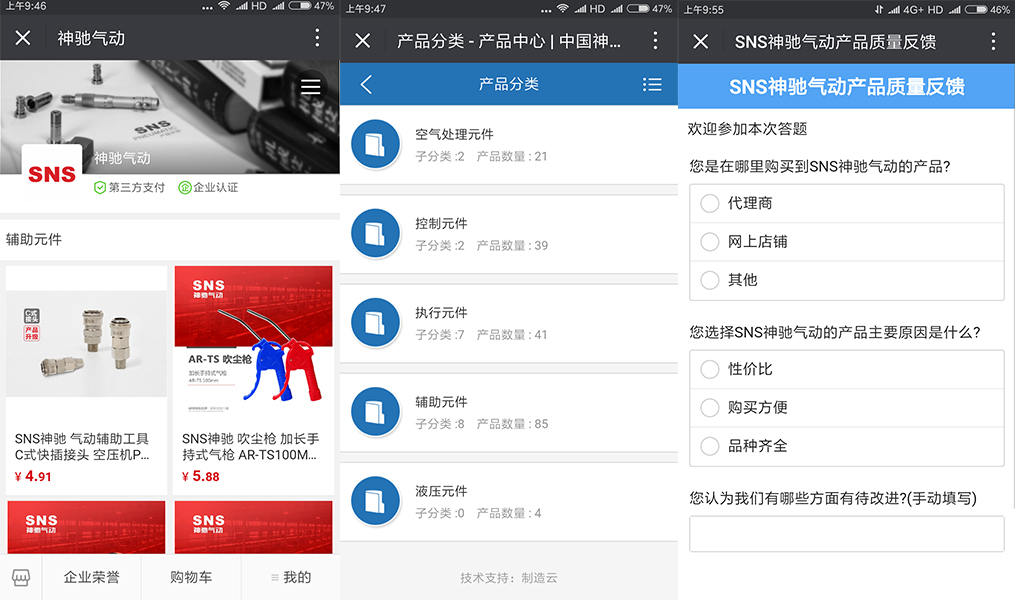Close the 质量反馈 survey with the X icon

point(700,41)
